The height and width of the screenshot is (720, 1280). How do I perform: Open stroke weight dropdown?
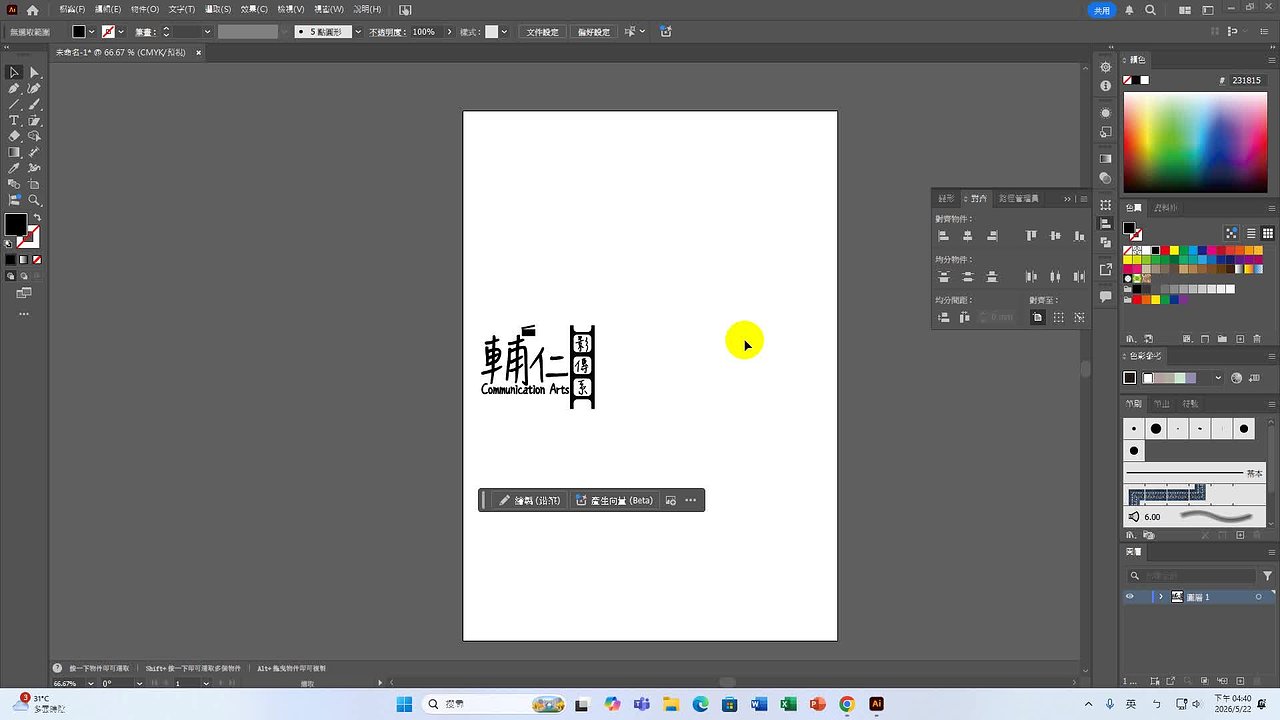coord(207,32)
